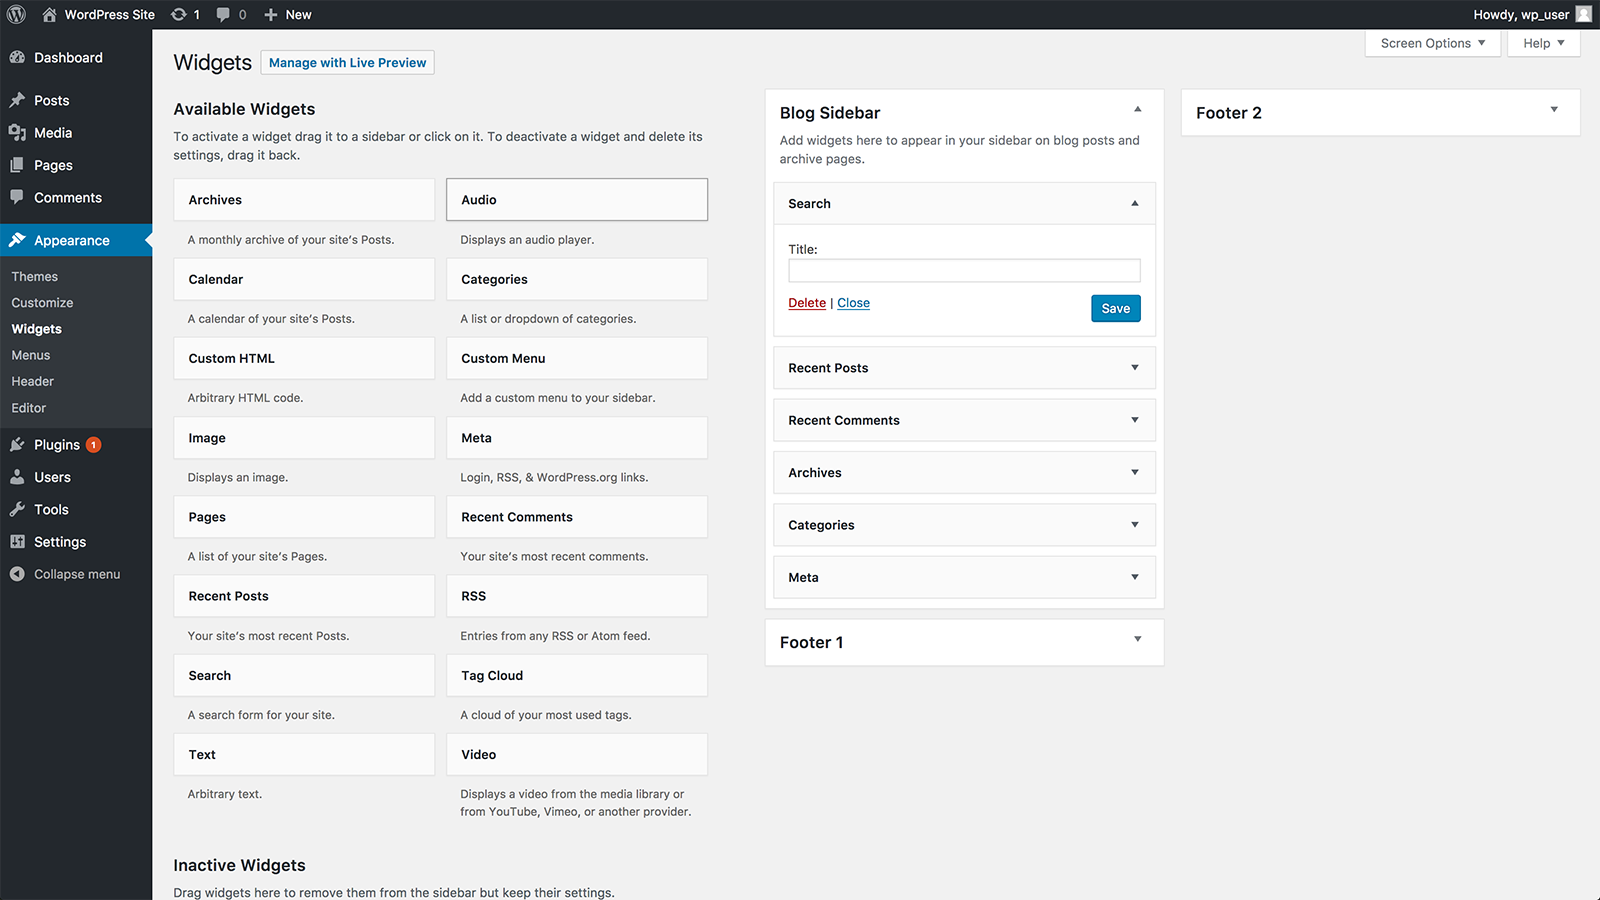Expand the Recent Posts widget in Blog Sidebar
Screen dimensions: 1600x900
[x=1134, y=367]
